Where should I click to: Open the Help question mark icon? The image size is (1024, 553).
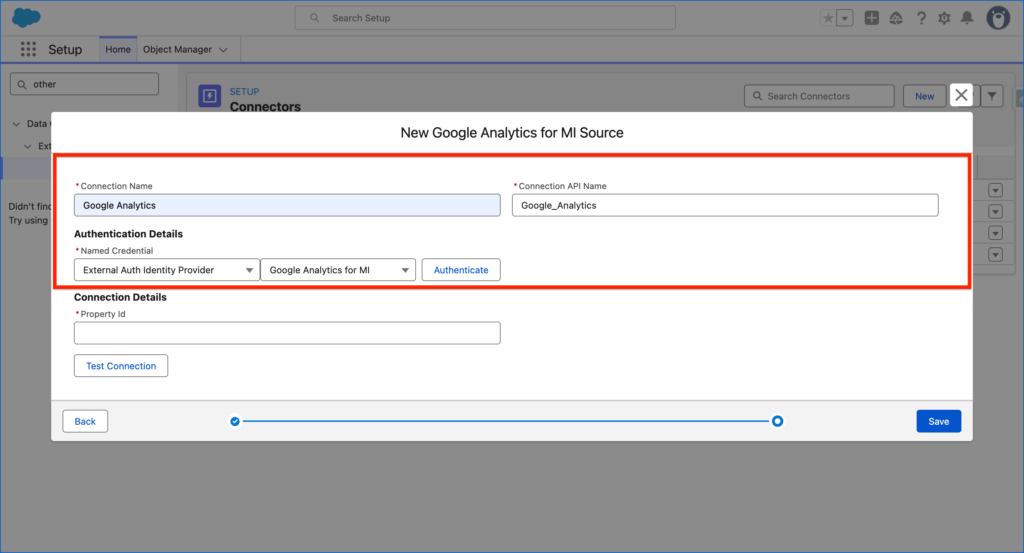click(x=921, y=18)
